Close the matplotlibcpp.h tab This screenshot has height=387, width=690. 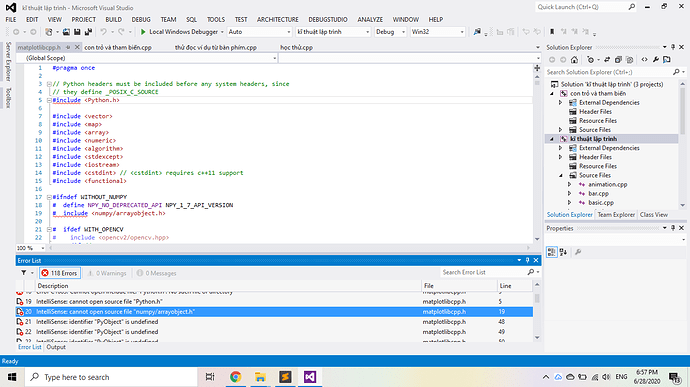coord(77,47)
